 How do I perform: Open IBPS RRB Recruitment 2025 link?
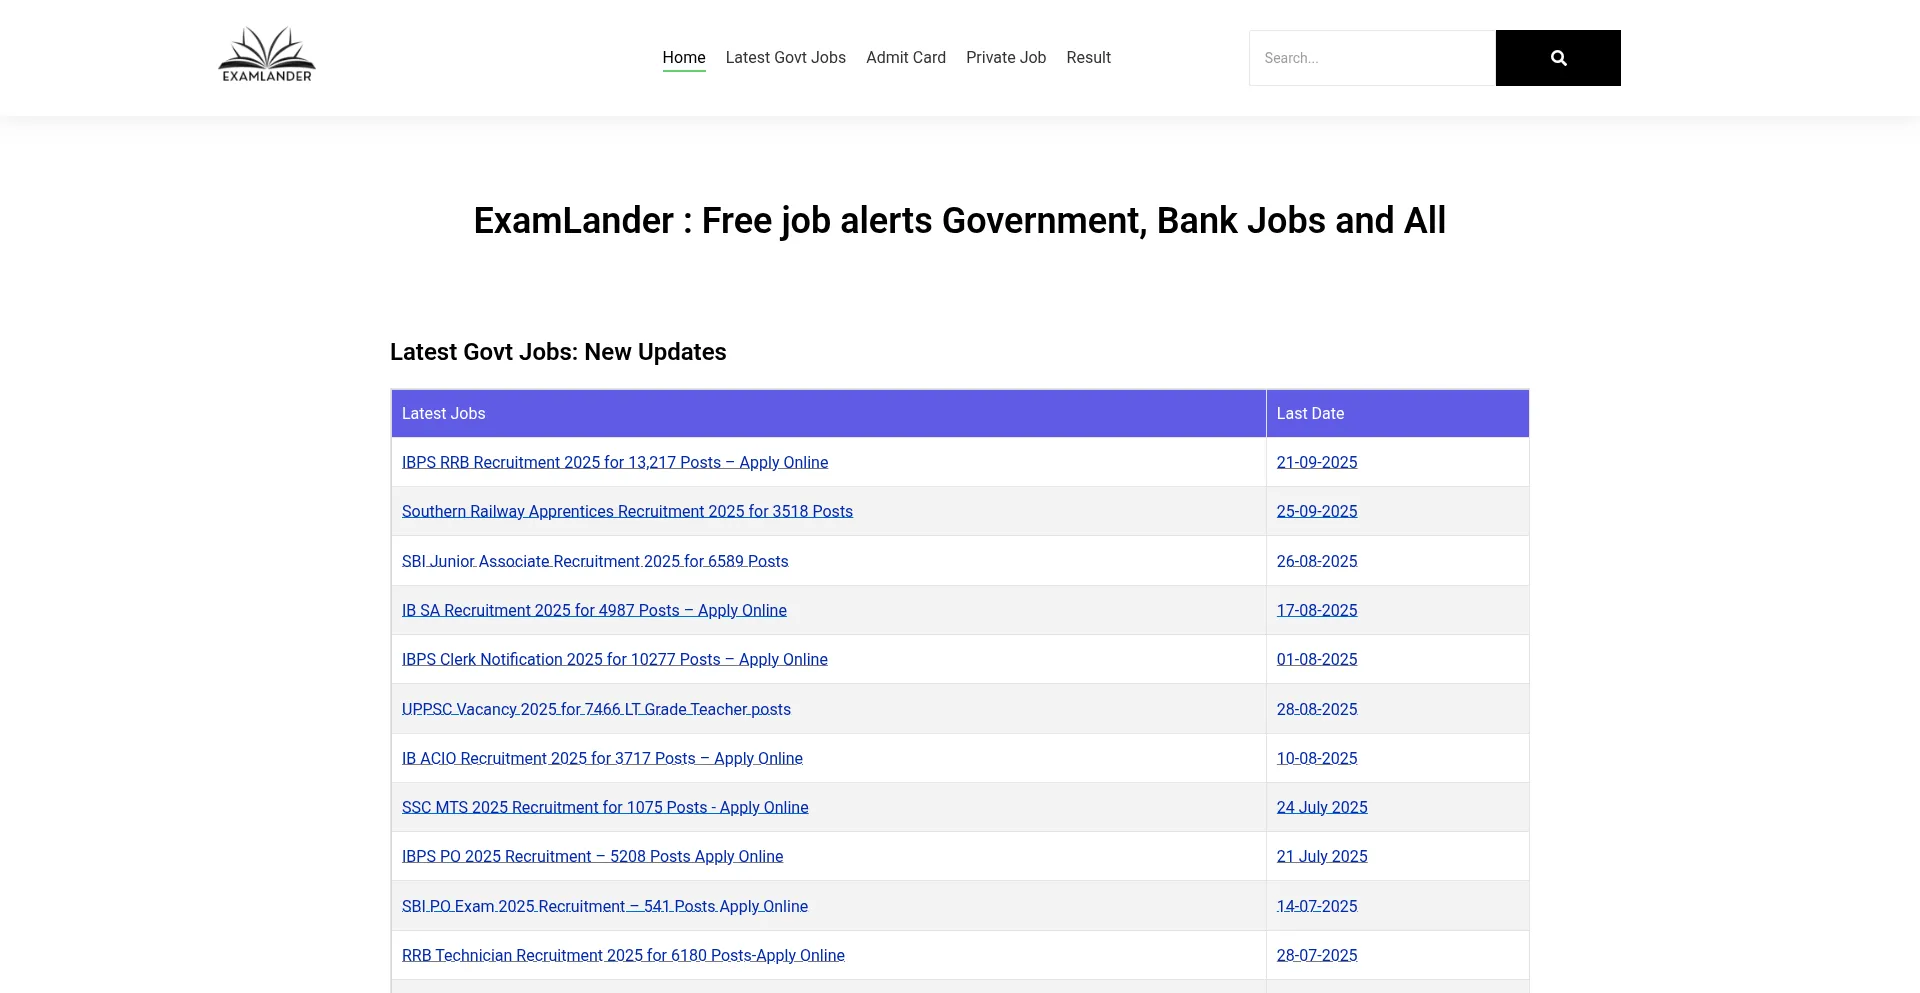614,462
